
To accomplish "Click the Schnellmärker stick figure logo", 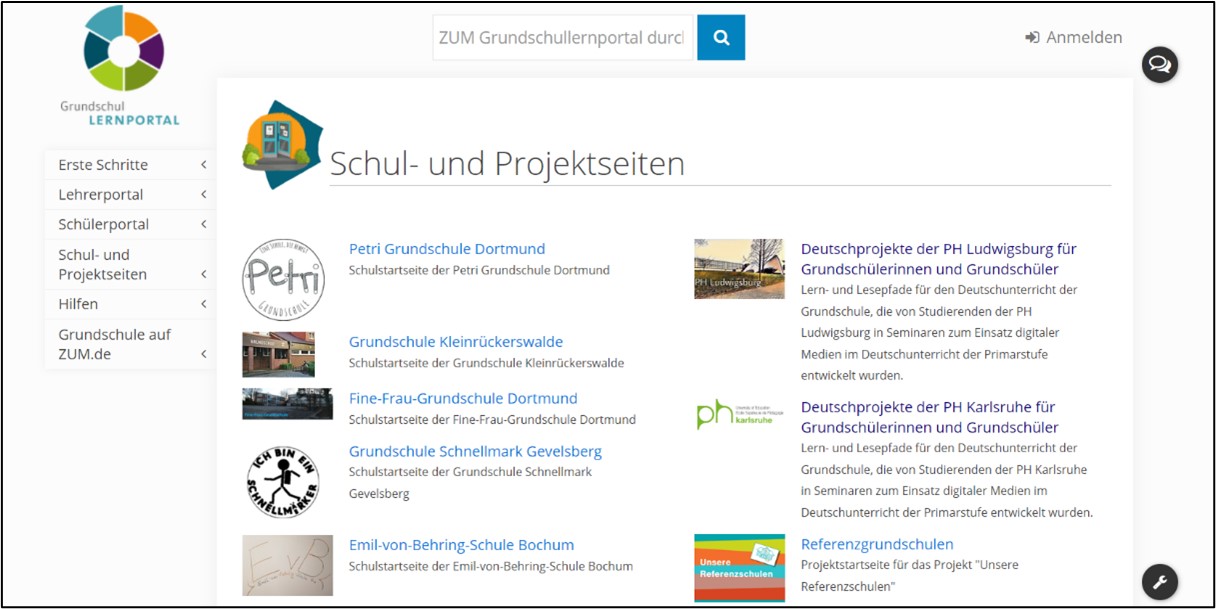I will 283,482.
